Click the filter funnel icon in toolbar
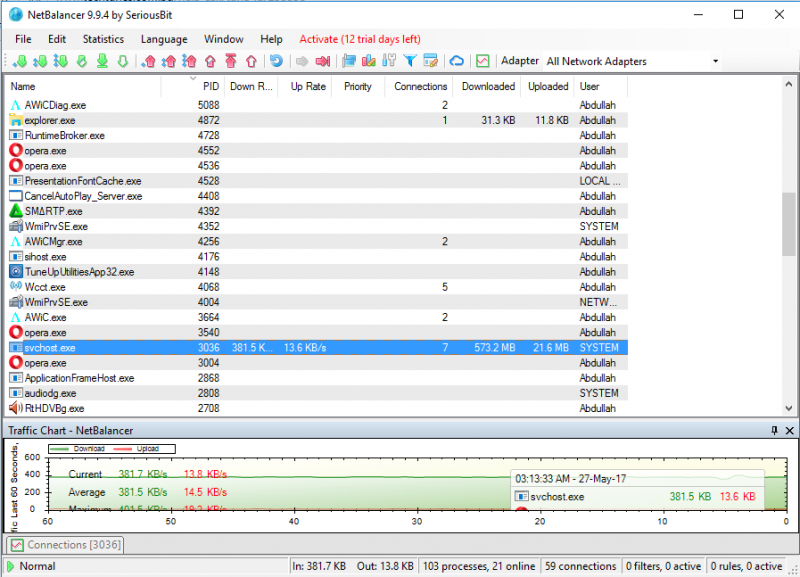 click(x=410, y=62)
